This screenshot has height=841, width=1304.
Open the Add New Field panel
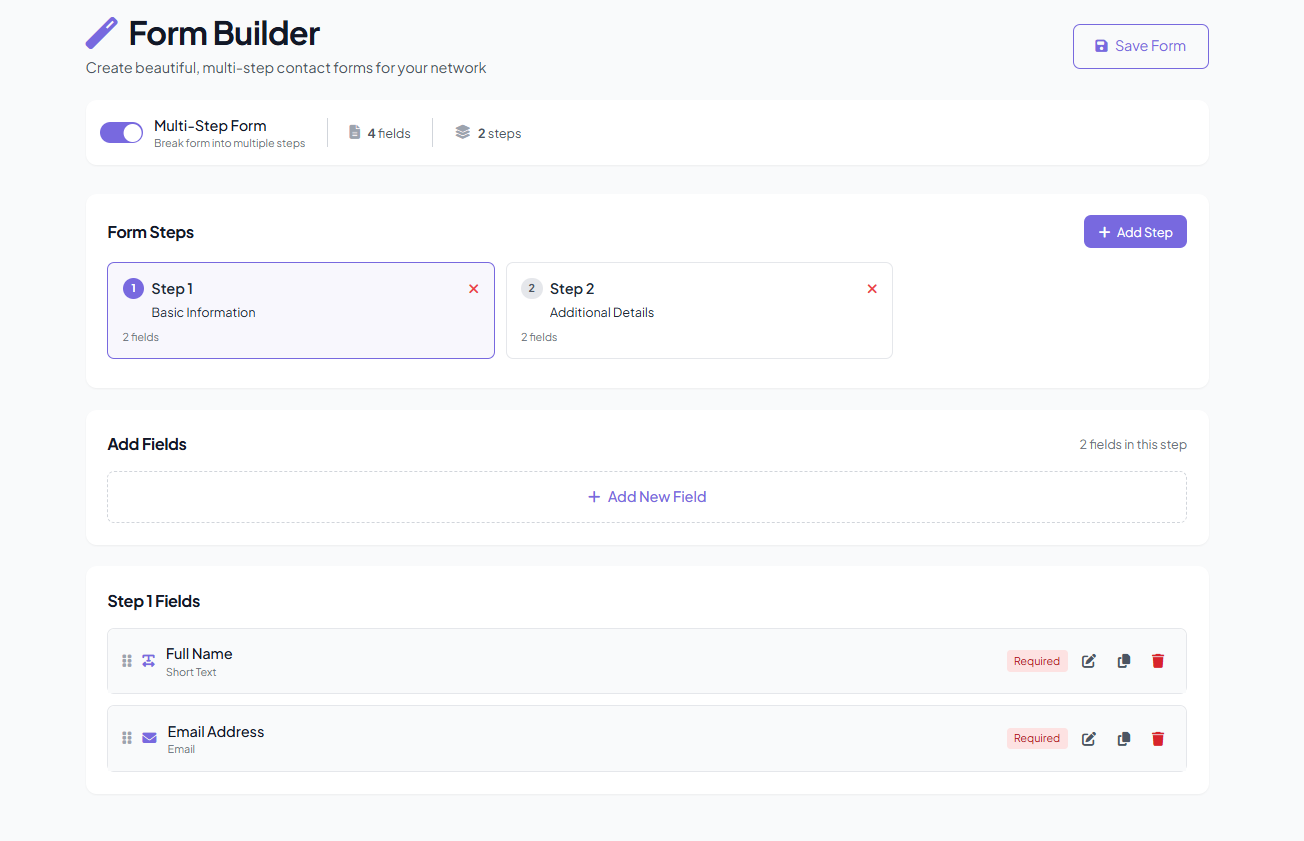click(x=646, y=496)
